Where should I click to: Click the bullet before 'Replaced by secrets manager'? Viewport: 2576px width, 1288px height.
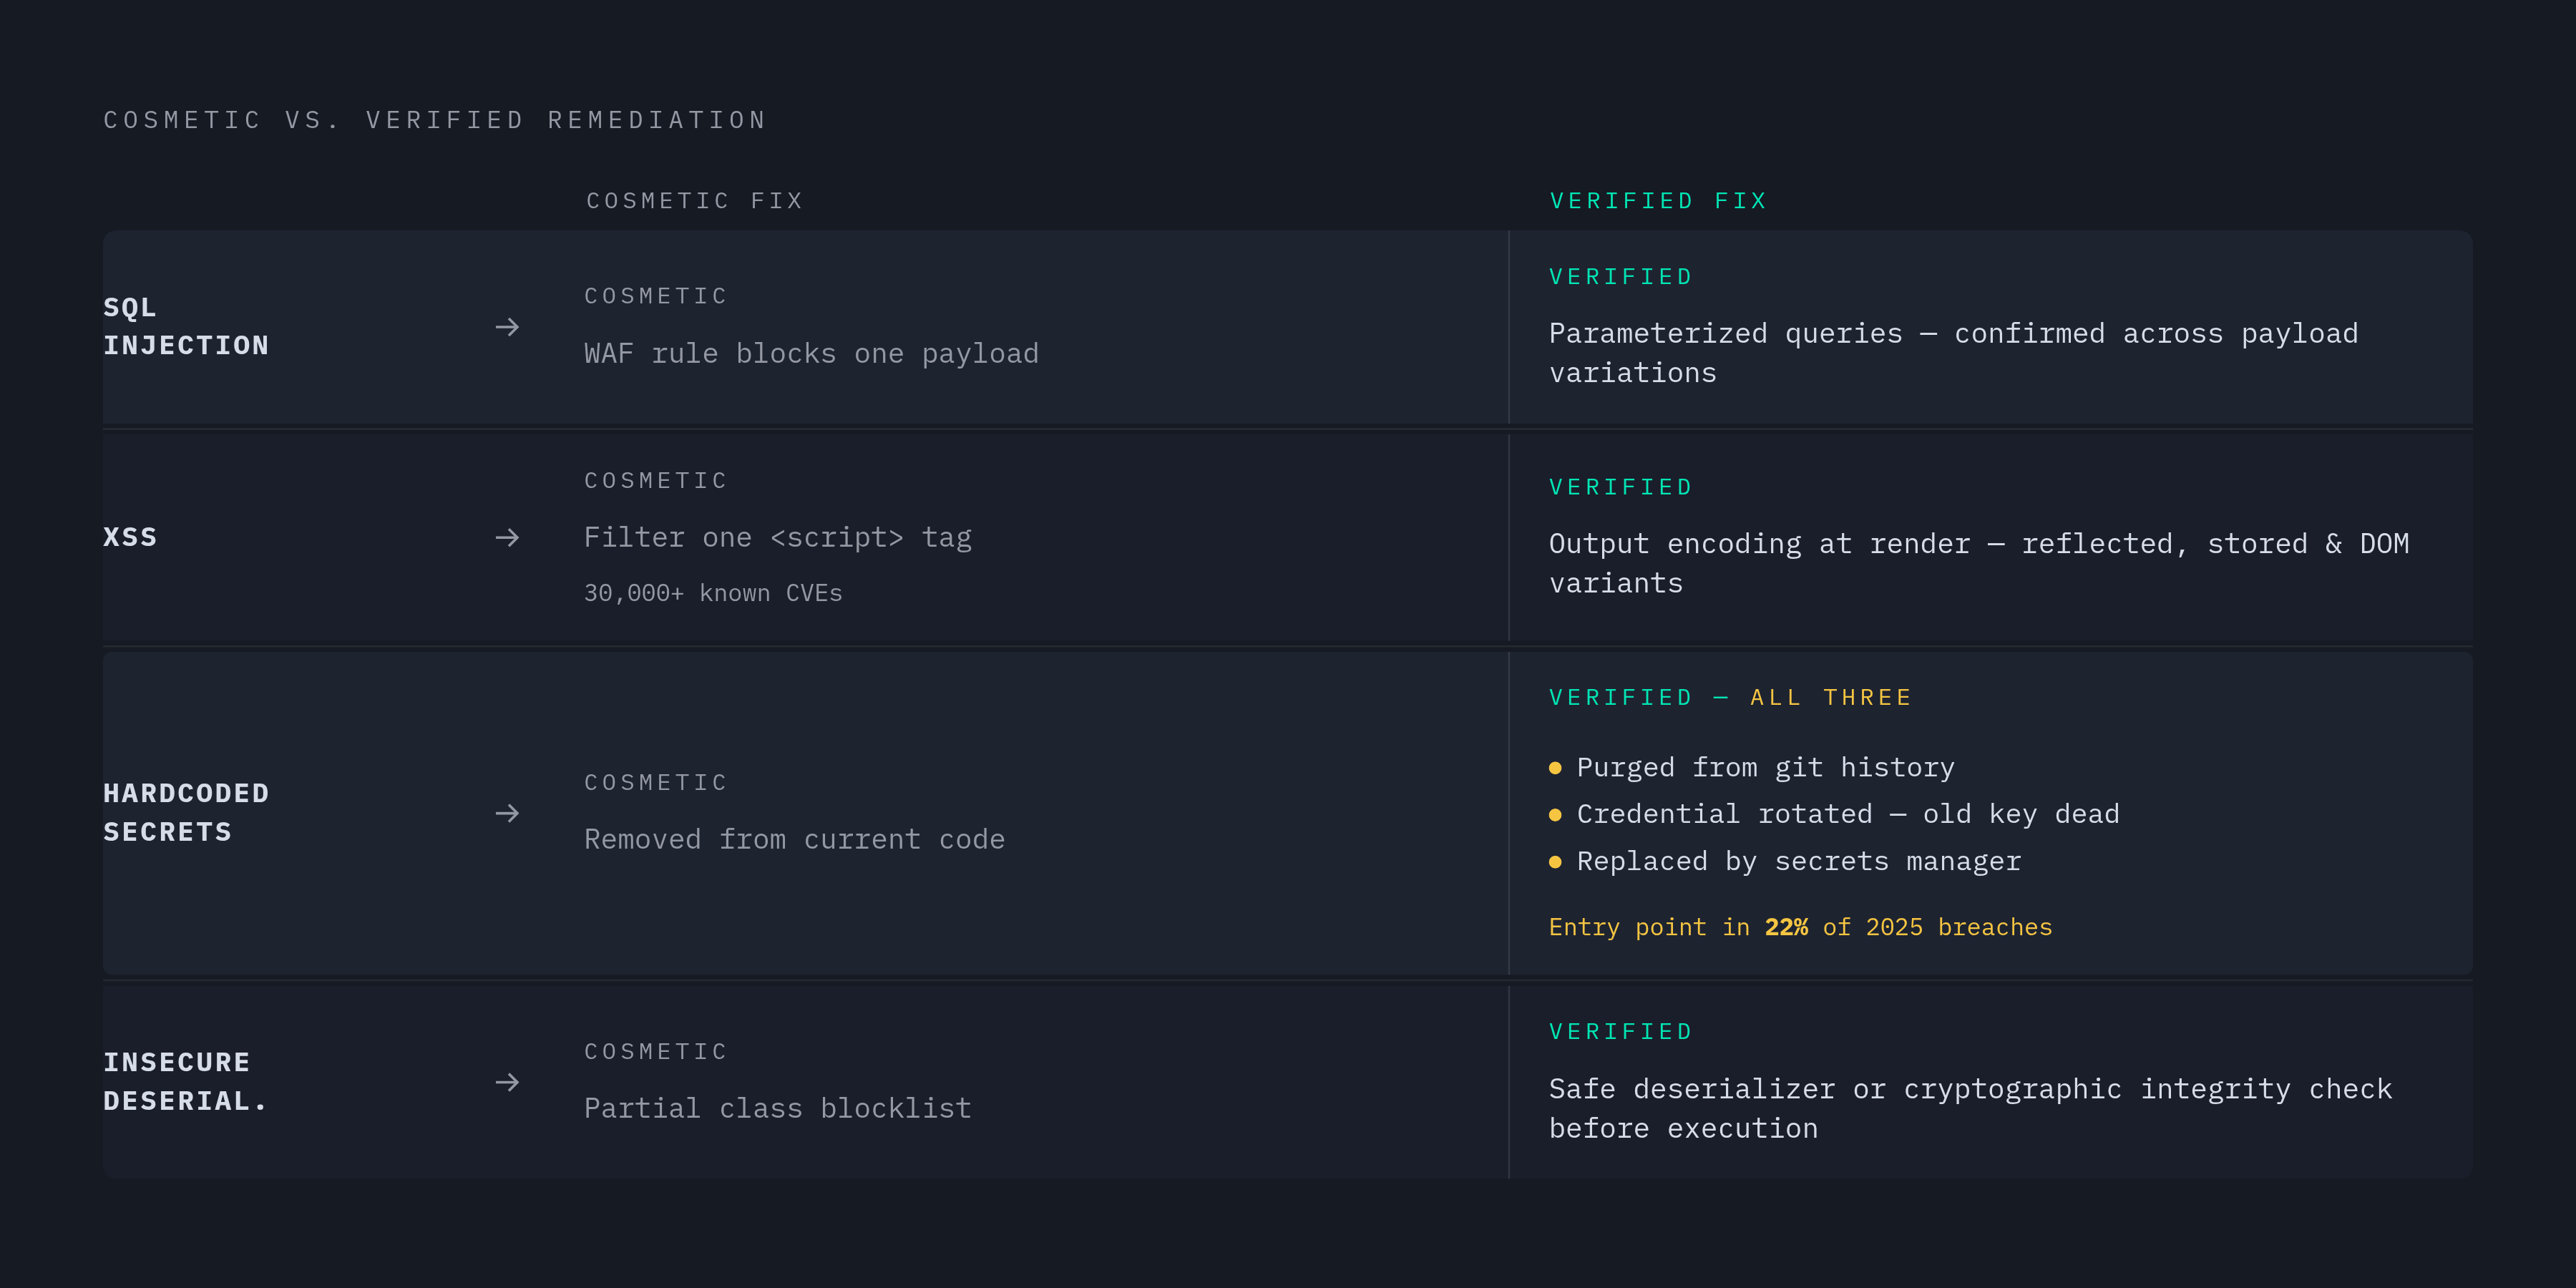click(1555, 862)
